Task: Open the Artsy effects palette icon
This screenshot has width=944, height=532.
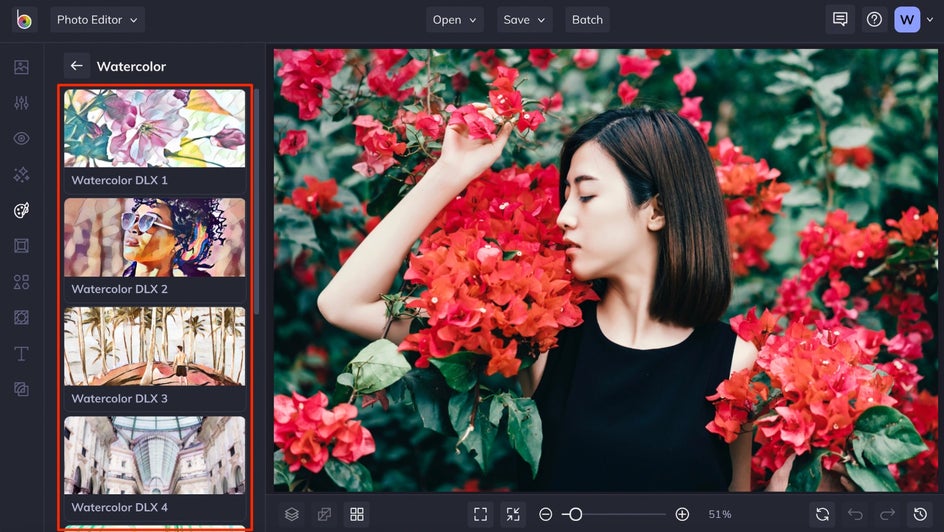Action: [x=21, y=210]
